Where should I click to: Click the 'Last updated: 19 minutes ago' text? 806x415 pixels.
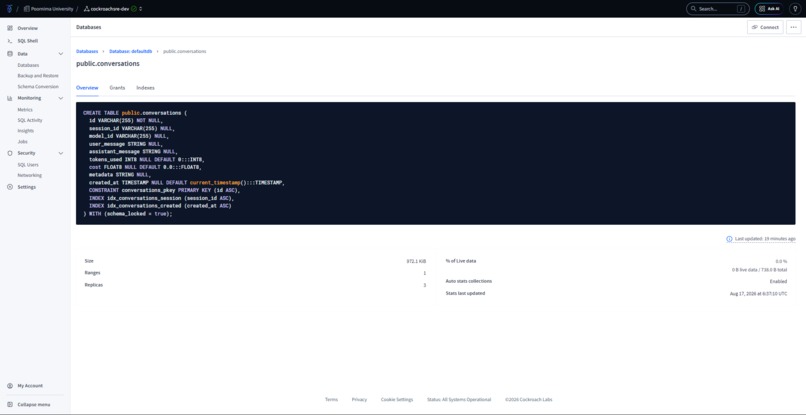[x=765, y=239]
